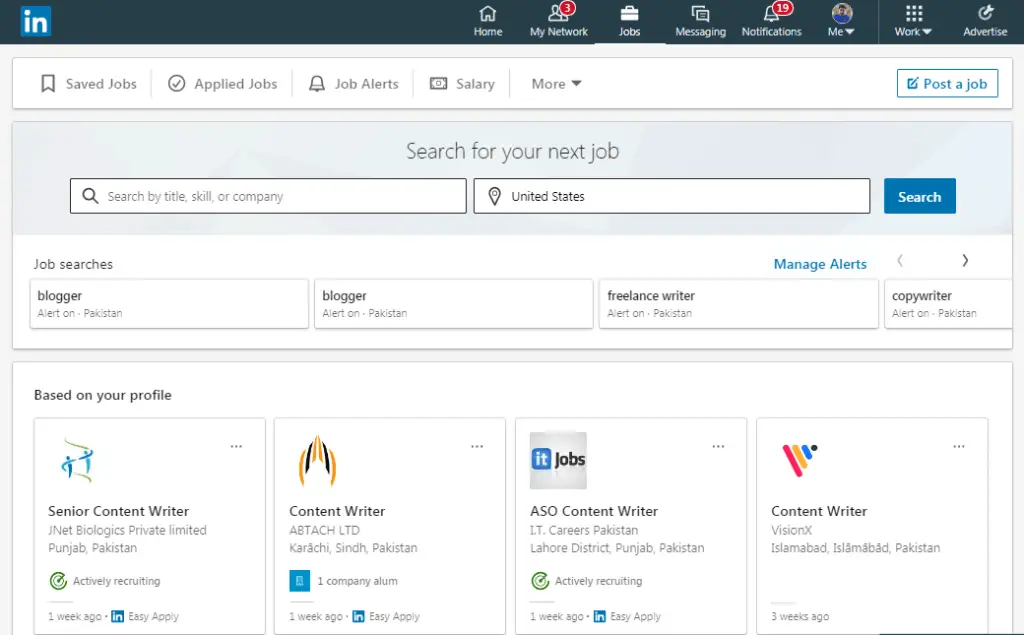Click the VisionX company logo

click(x=799, y=460)
